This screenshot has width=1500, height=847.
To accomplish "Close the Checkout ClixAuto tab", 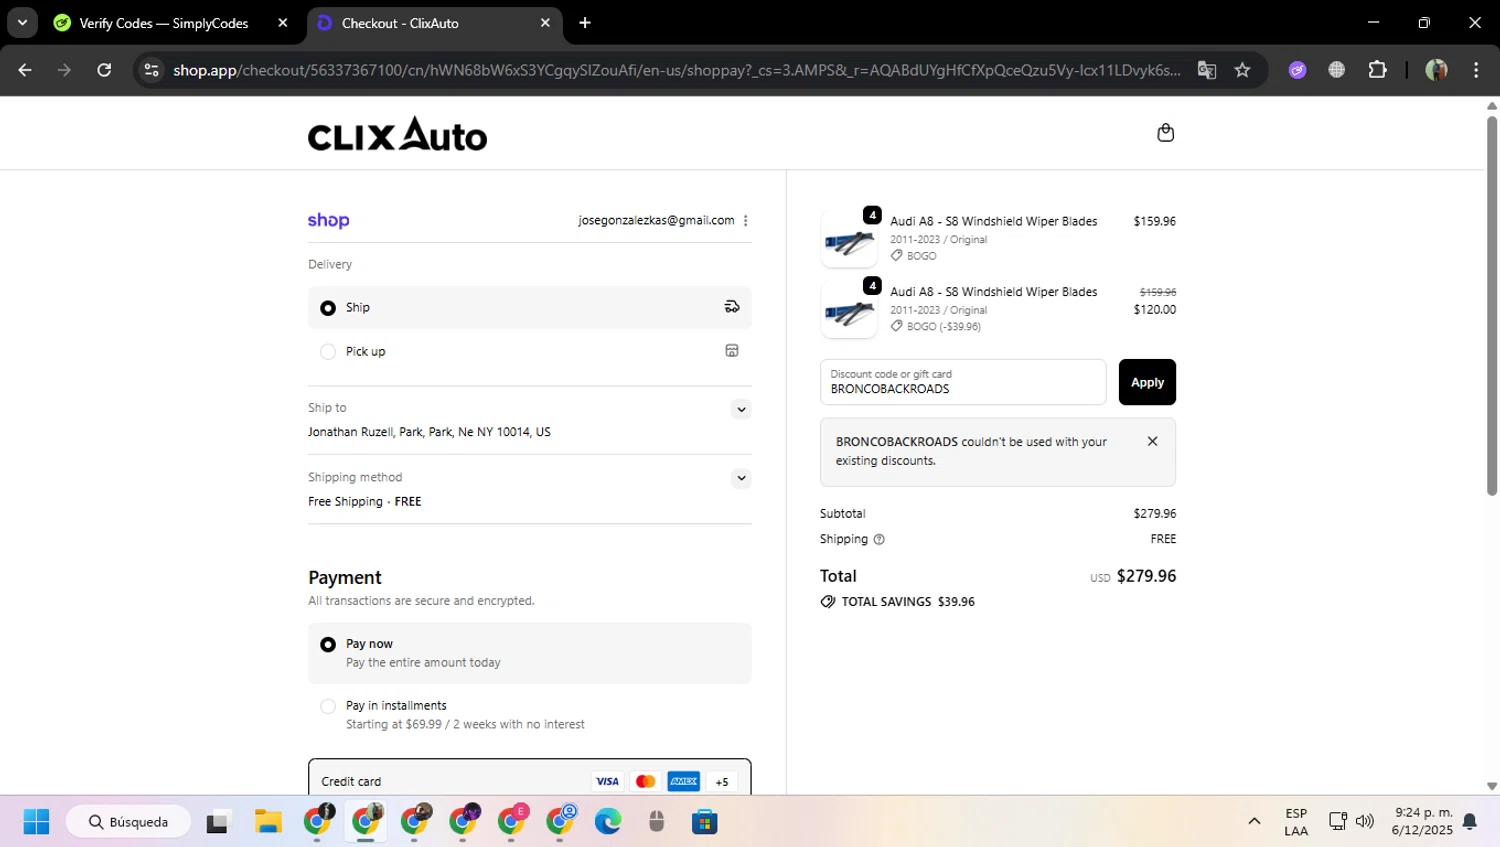I will pyautogui.click(x=545, y=23).
